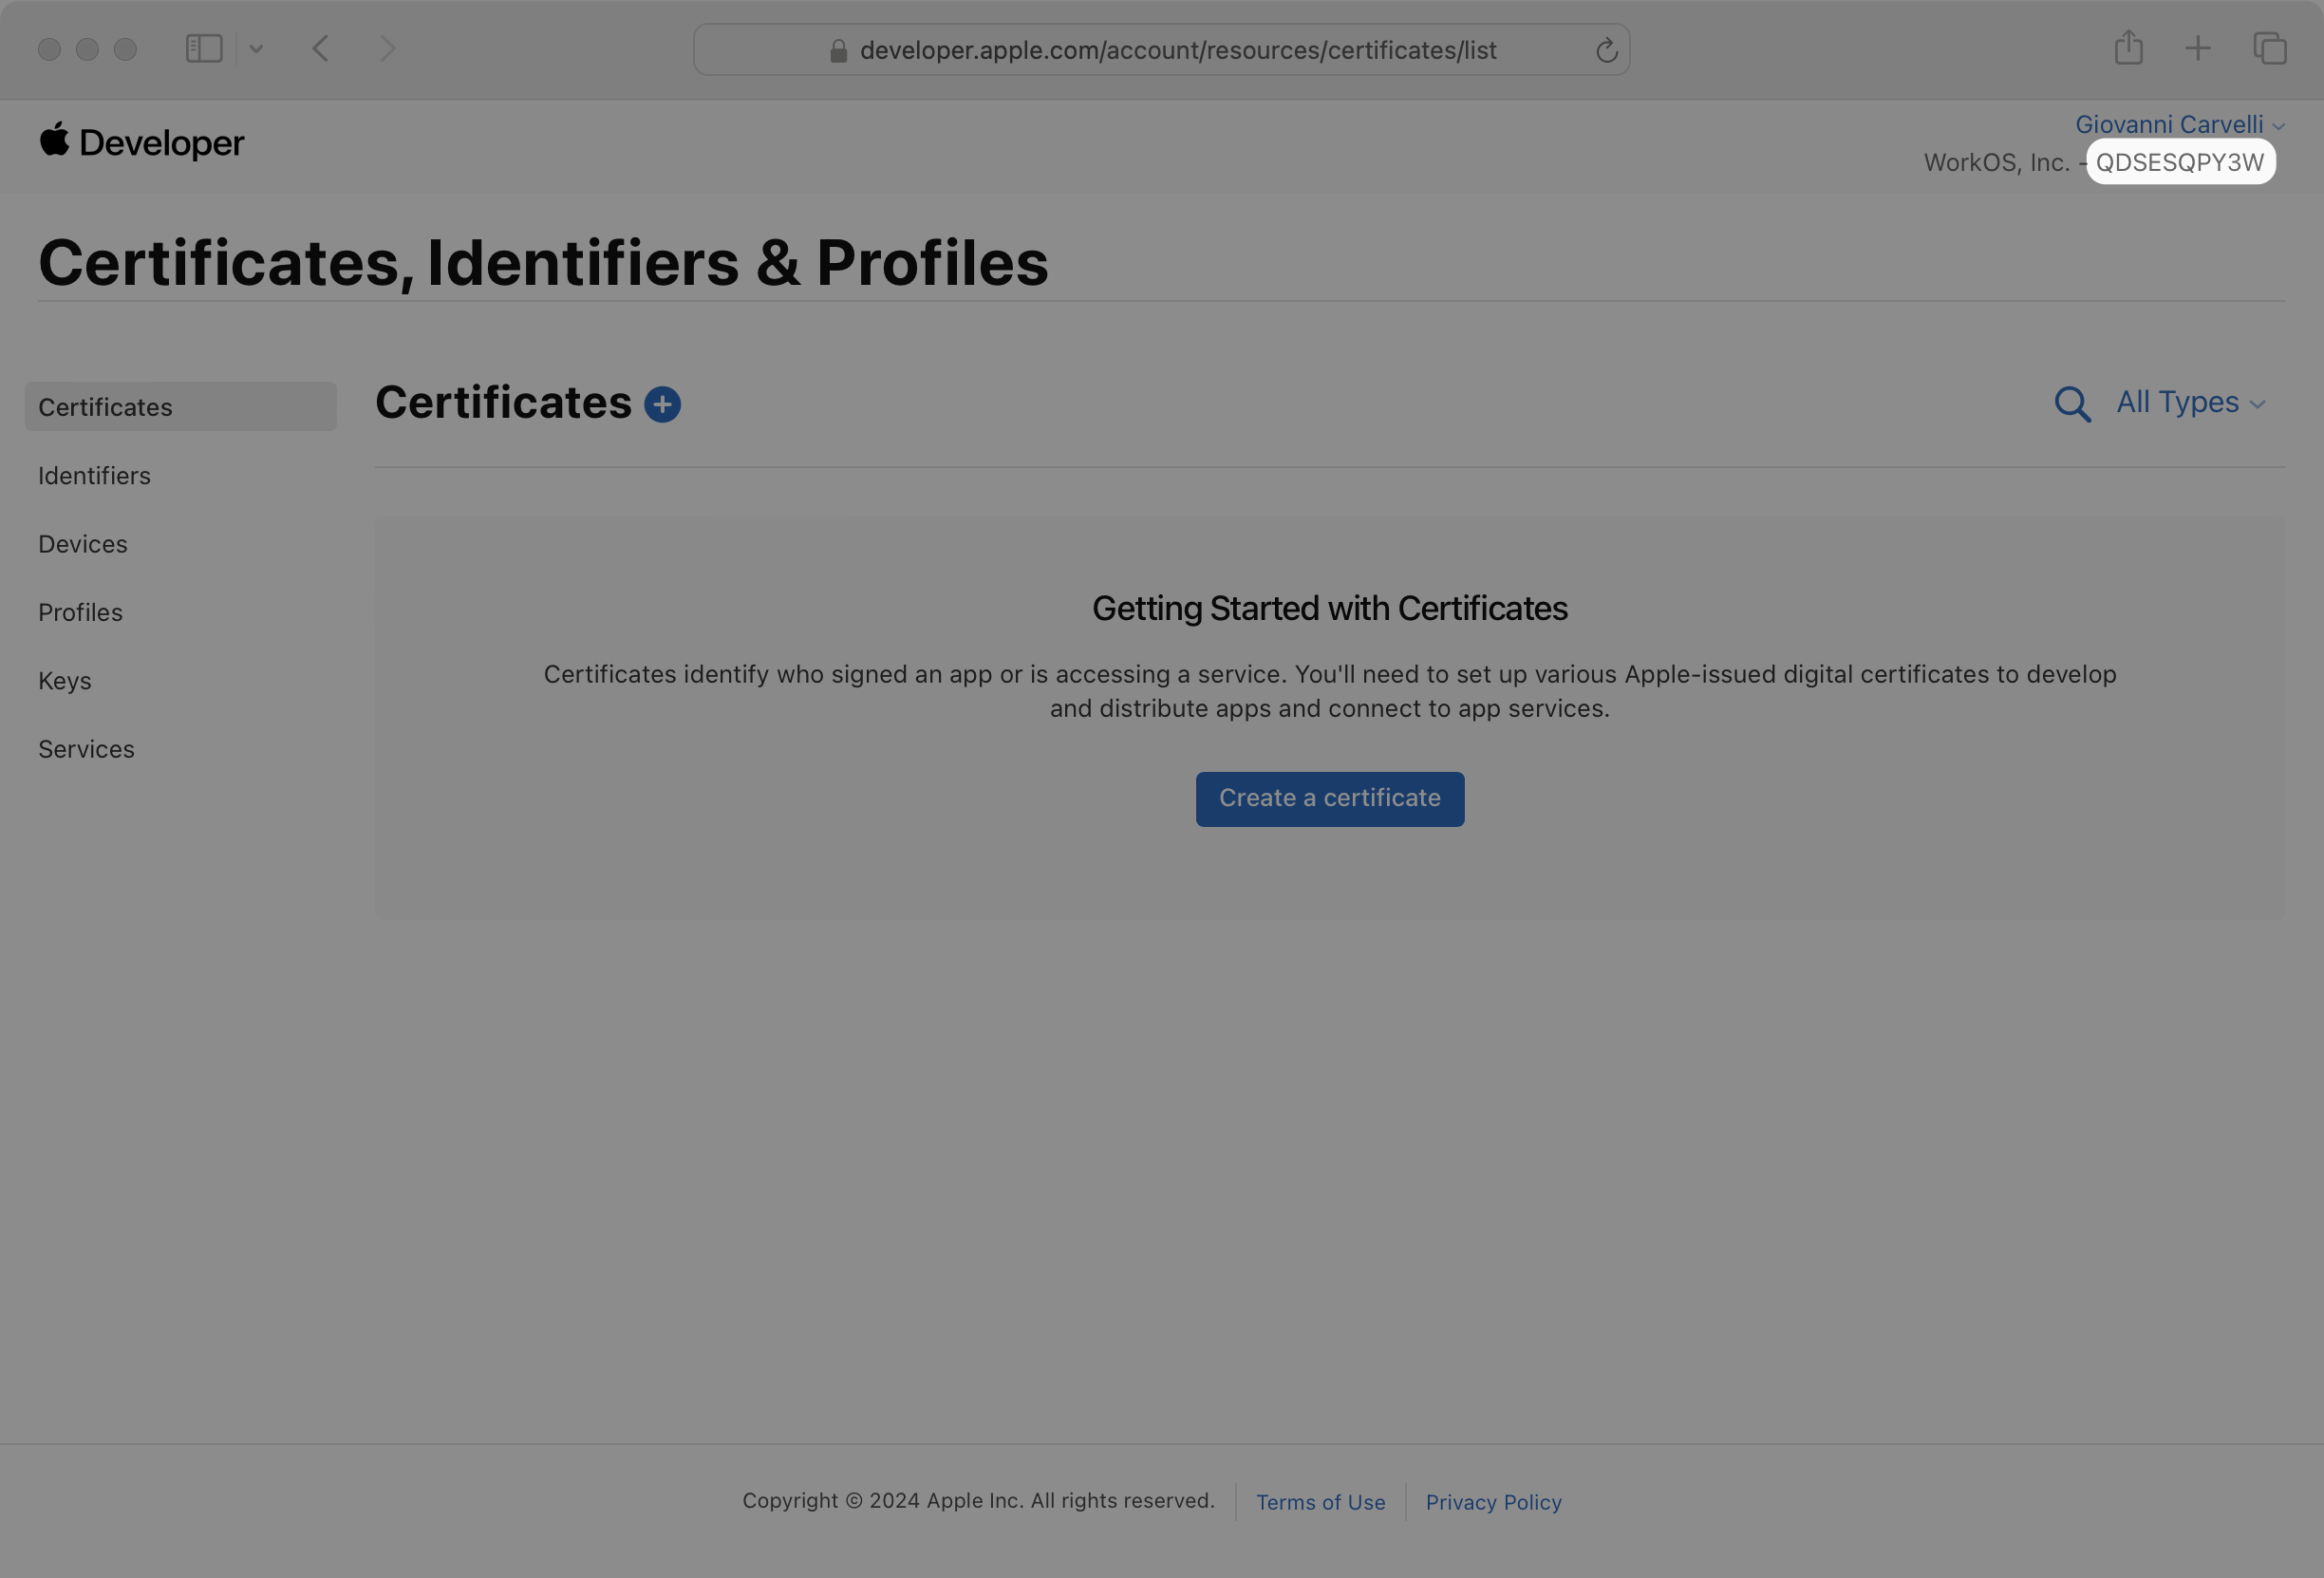Expand the sidebar options chevron
The image size is (2324, 1578).
(256, 48)
